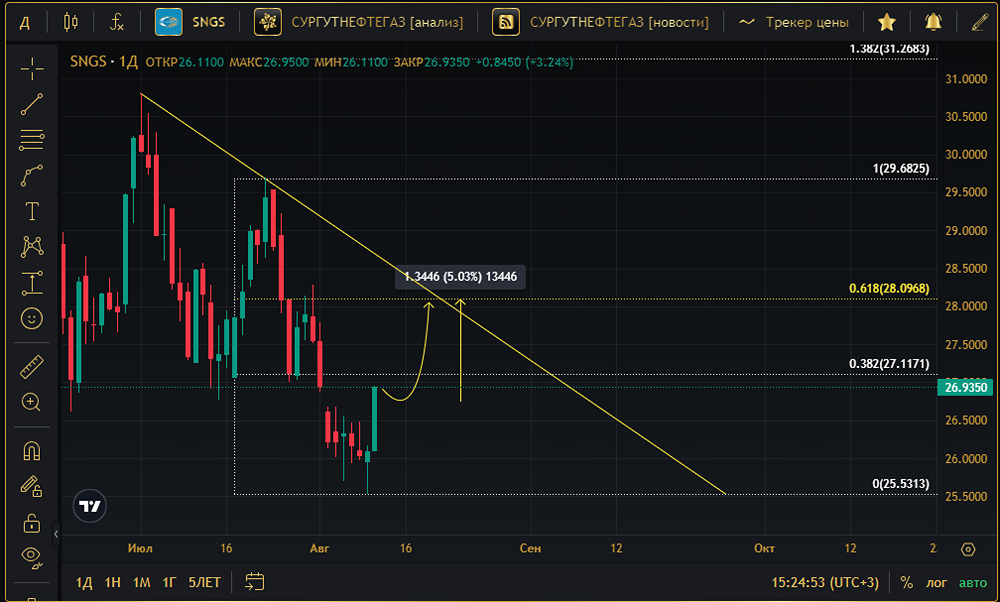Image resolution: width=1000 pixels, height=602 pixels.
Task: Select the 1М date range
Action: [x=141, y=582]
